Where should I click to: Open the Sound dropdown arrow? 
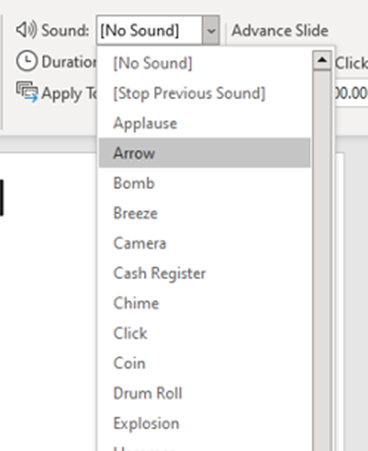(x=211, y=30)
